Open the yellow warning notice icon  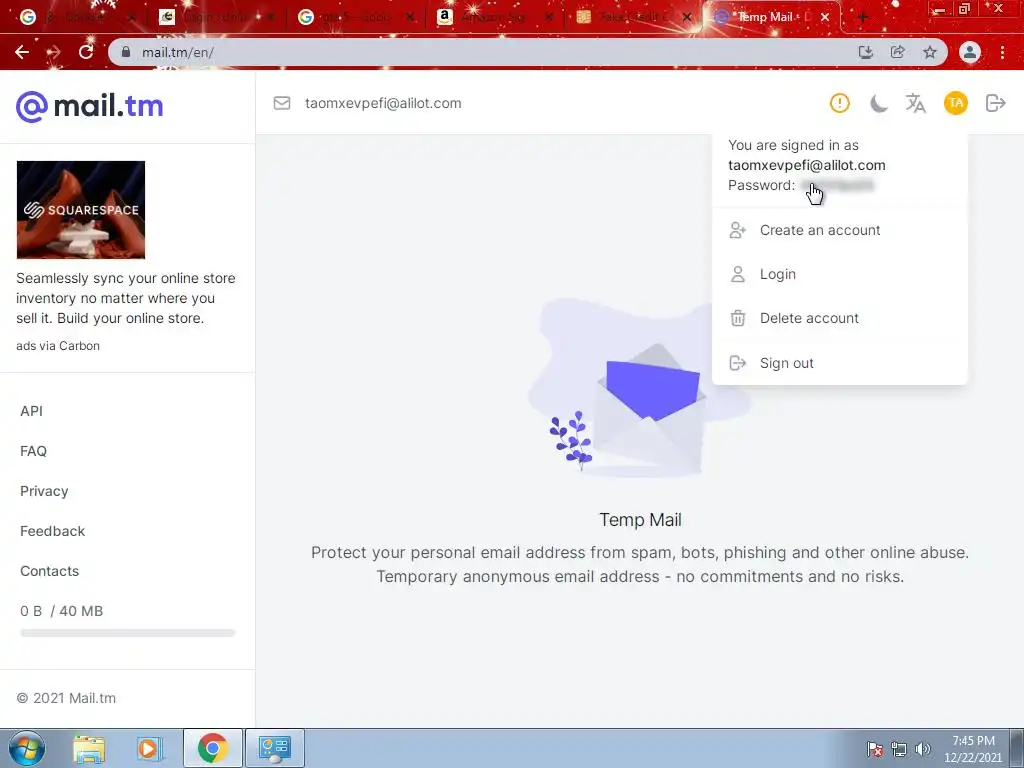(x=840, y=103)
